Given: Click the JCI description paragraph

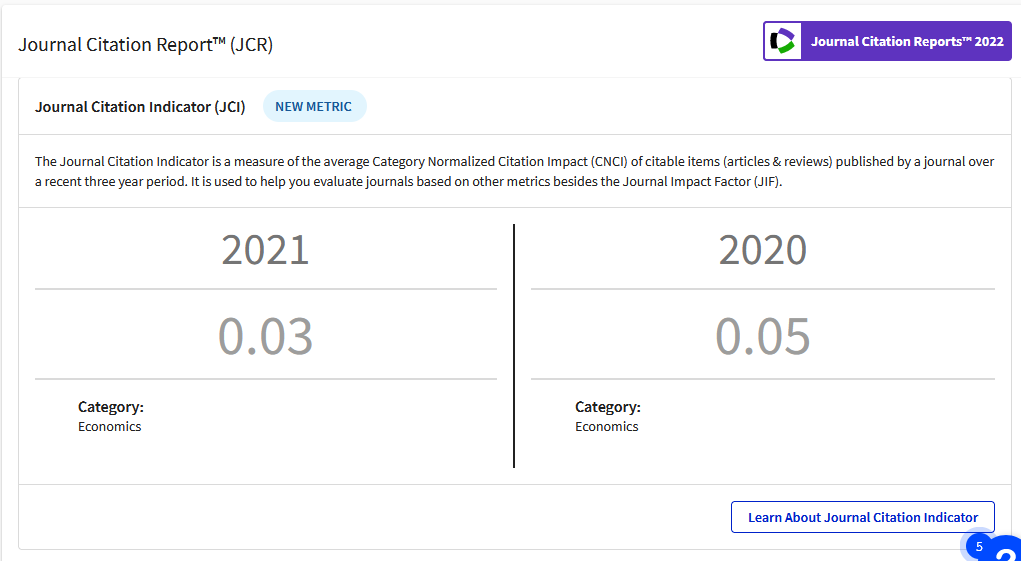Looking at the screenshot, I should [514, 172].
